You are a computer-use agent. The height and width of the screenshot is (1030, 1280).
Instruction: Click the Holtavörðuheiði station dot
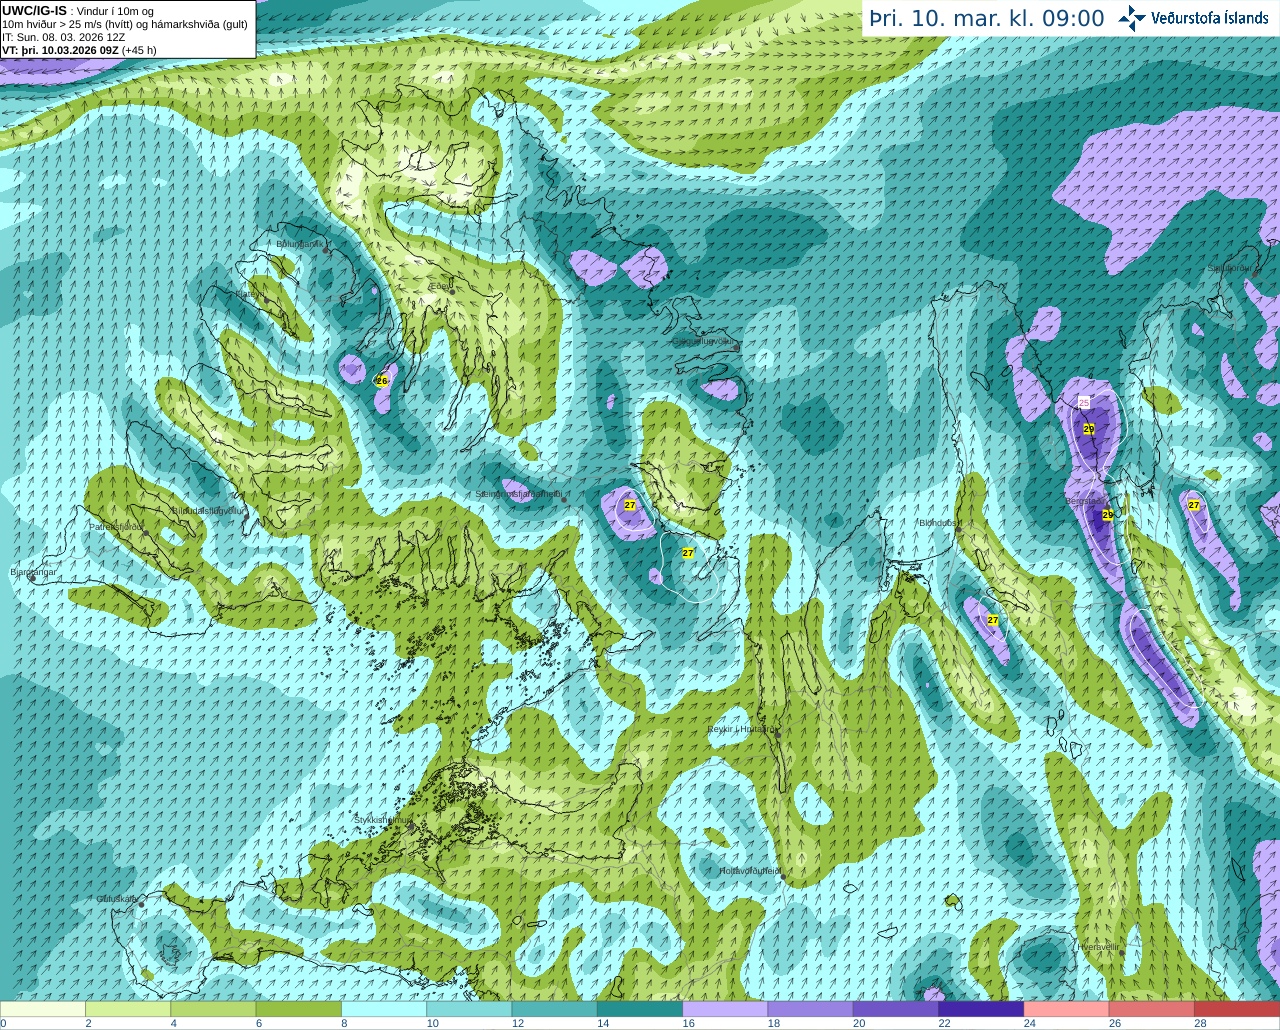(783, 878)
